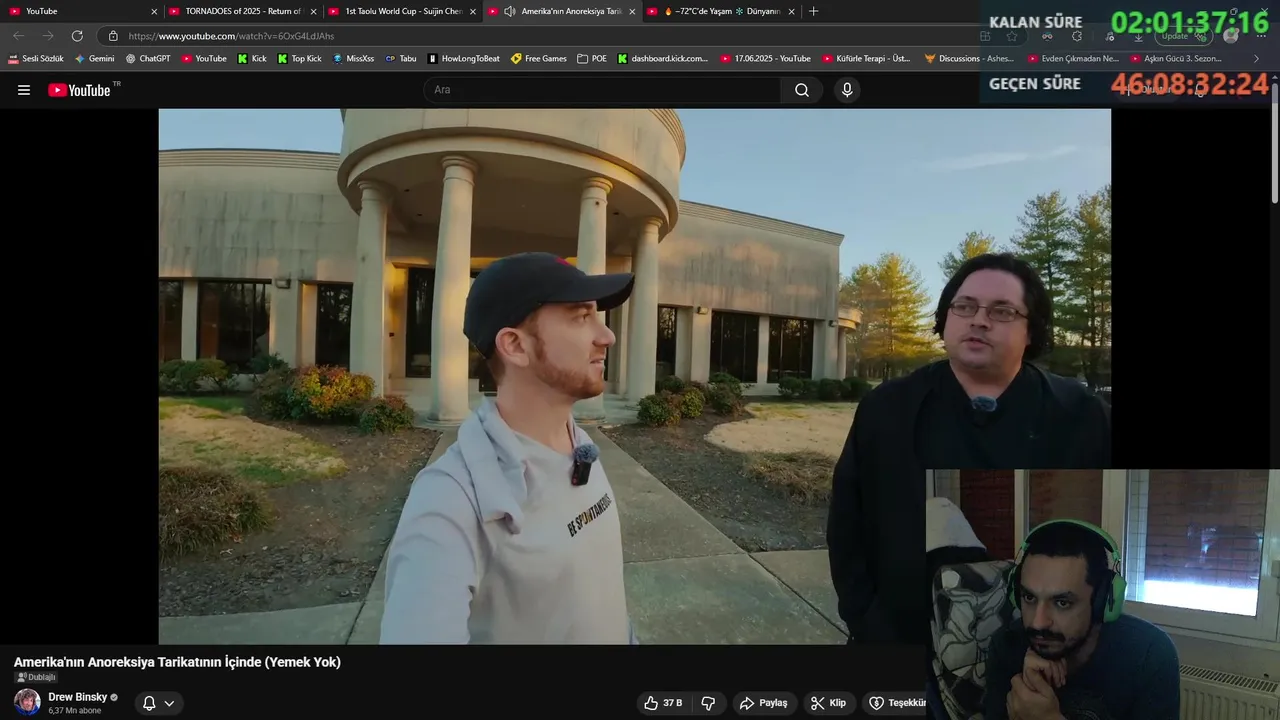Image resolution: width=1280 pixels, height=720 pixels.
Task: Go forward with the browser forward arrow
Action: pos(47,36)
